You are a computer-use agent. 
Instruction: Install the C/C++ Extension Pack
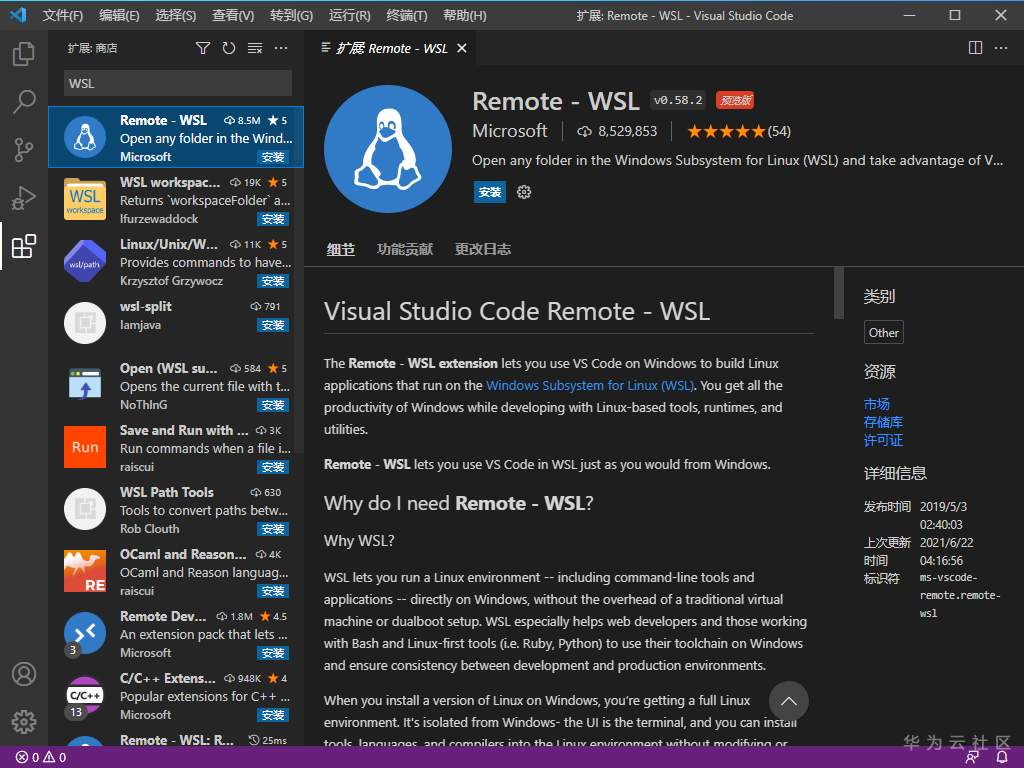pos(273,715)
